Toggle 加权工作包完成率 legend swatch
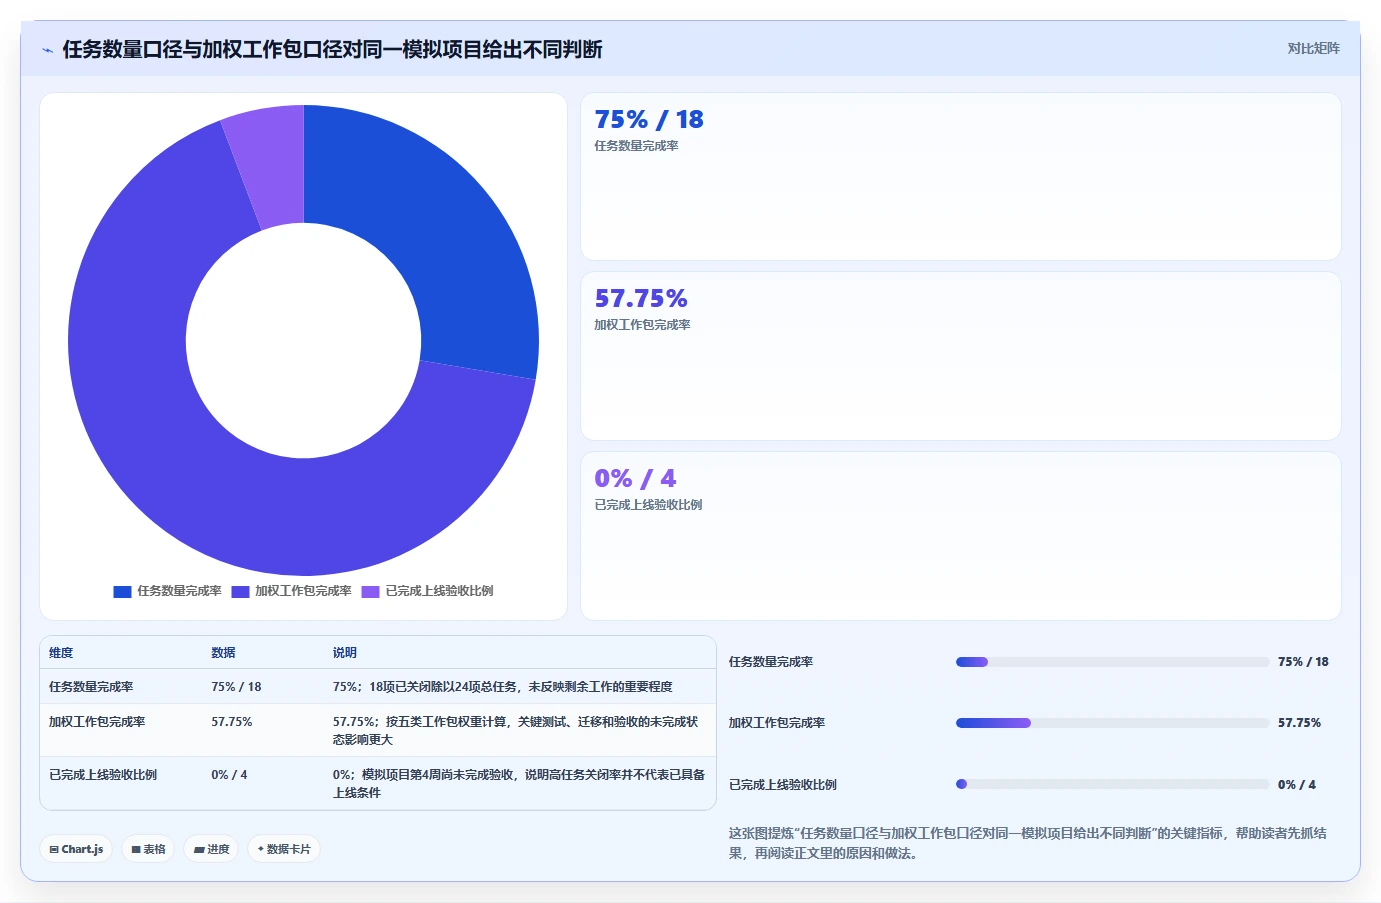The width and height of the screenshot is (1381, 903). click(240, 592)
